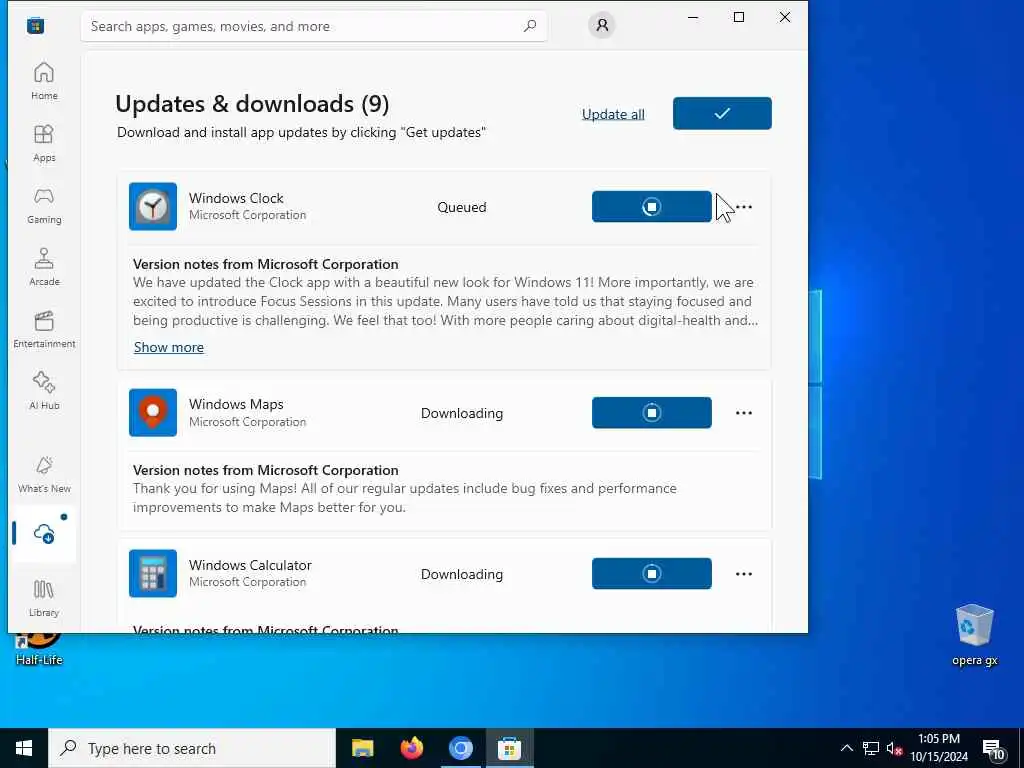The height and width of the screenshot is (768, 1024).
Task: Expand Clock version notes with Show more
Action: click(x=168, y=347)
